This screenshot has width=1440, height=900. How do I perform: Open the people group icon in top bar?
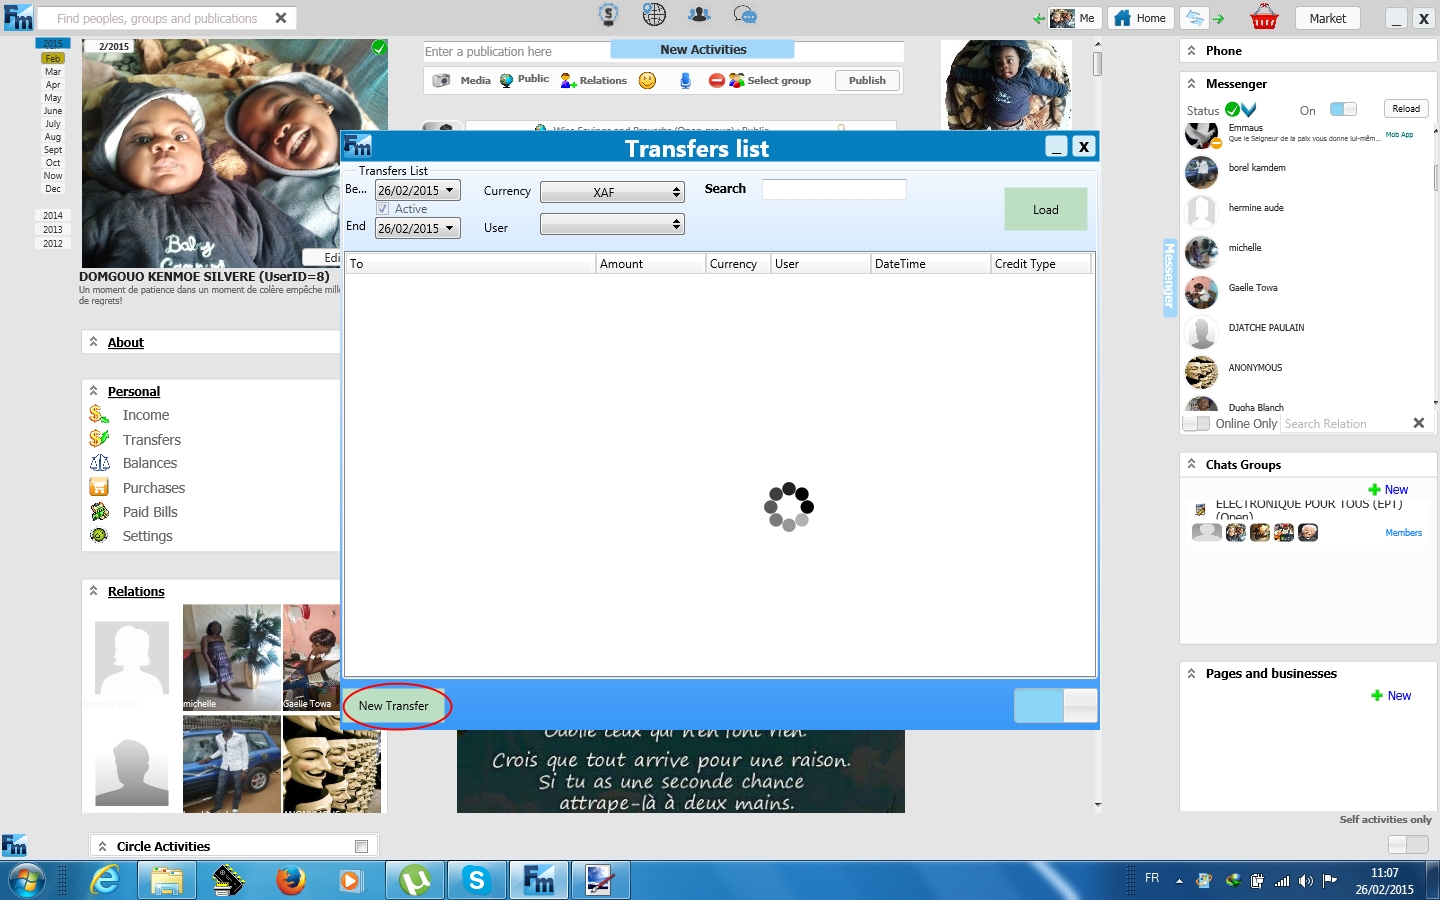click(699, 15)
